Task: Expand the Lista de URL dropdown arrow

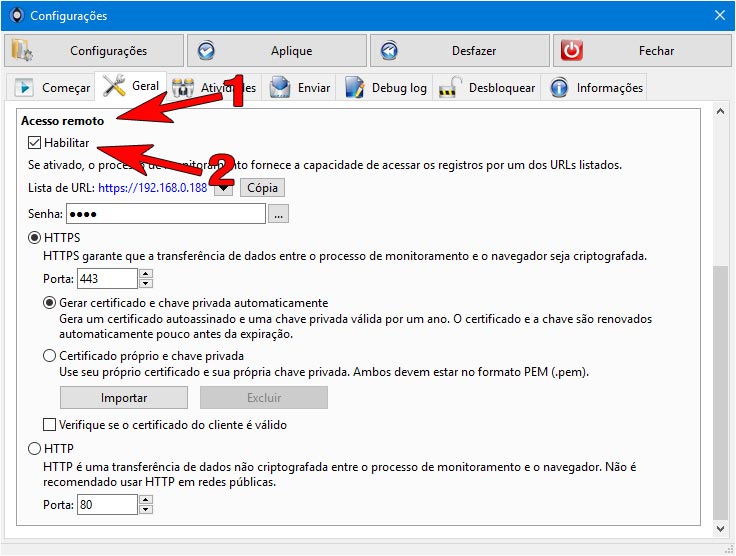Action: (x=224, y=188)
